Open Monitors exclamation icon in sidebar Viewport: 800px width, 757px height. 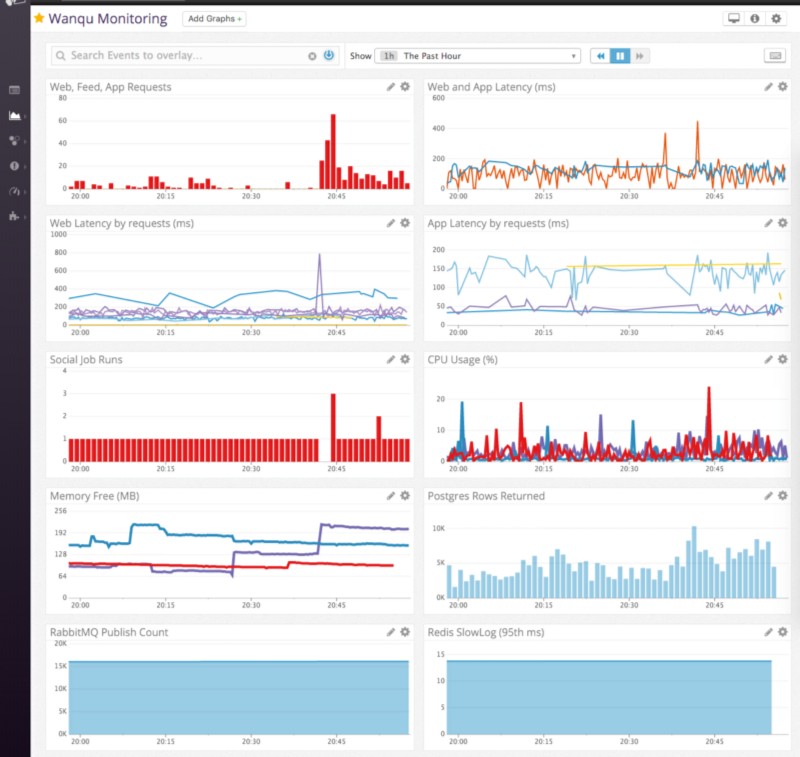[x=15, y=166]
